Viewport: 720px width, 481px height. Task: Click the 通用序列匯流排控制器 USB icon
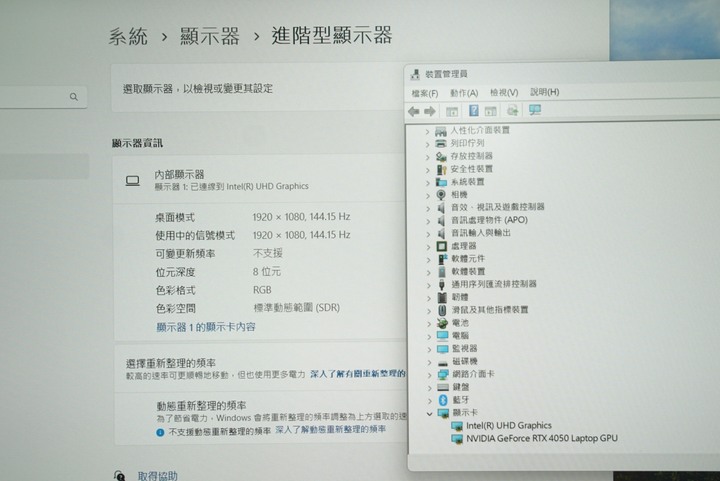click(x=442, y=285)
